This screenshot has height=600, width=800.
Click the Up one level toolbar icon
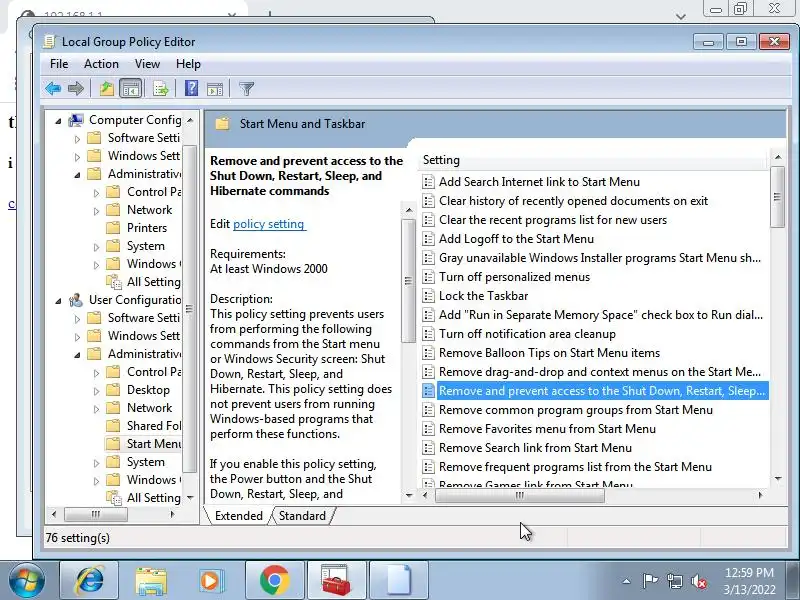pos(107,89)
